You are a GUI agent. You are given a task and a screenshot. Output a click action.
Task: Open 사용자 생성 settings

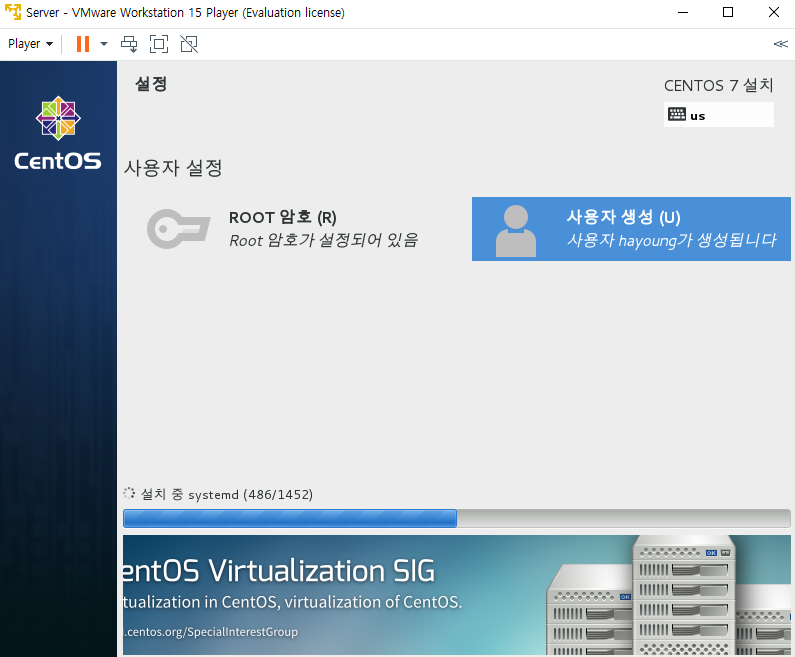click(x=631, y=229)
